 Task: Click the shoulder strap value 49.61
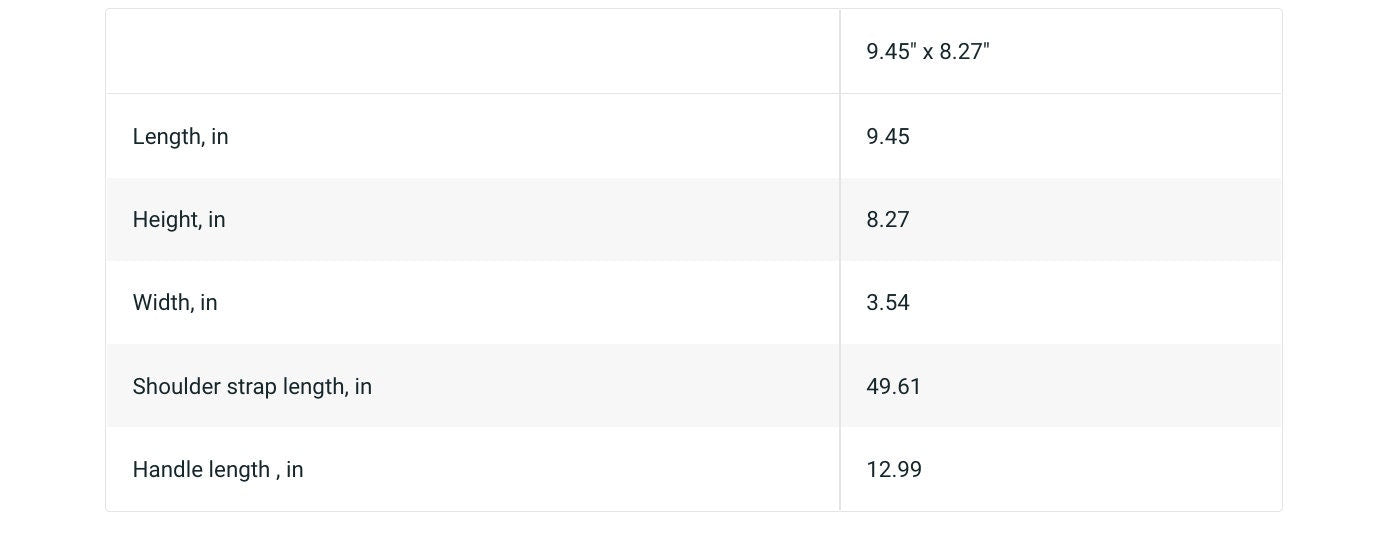point(894,387)
